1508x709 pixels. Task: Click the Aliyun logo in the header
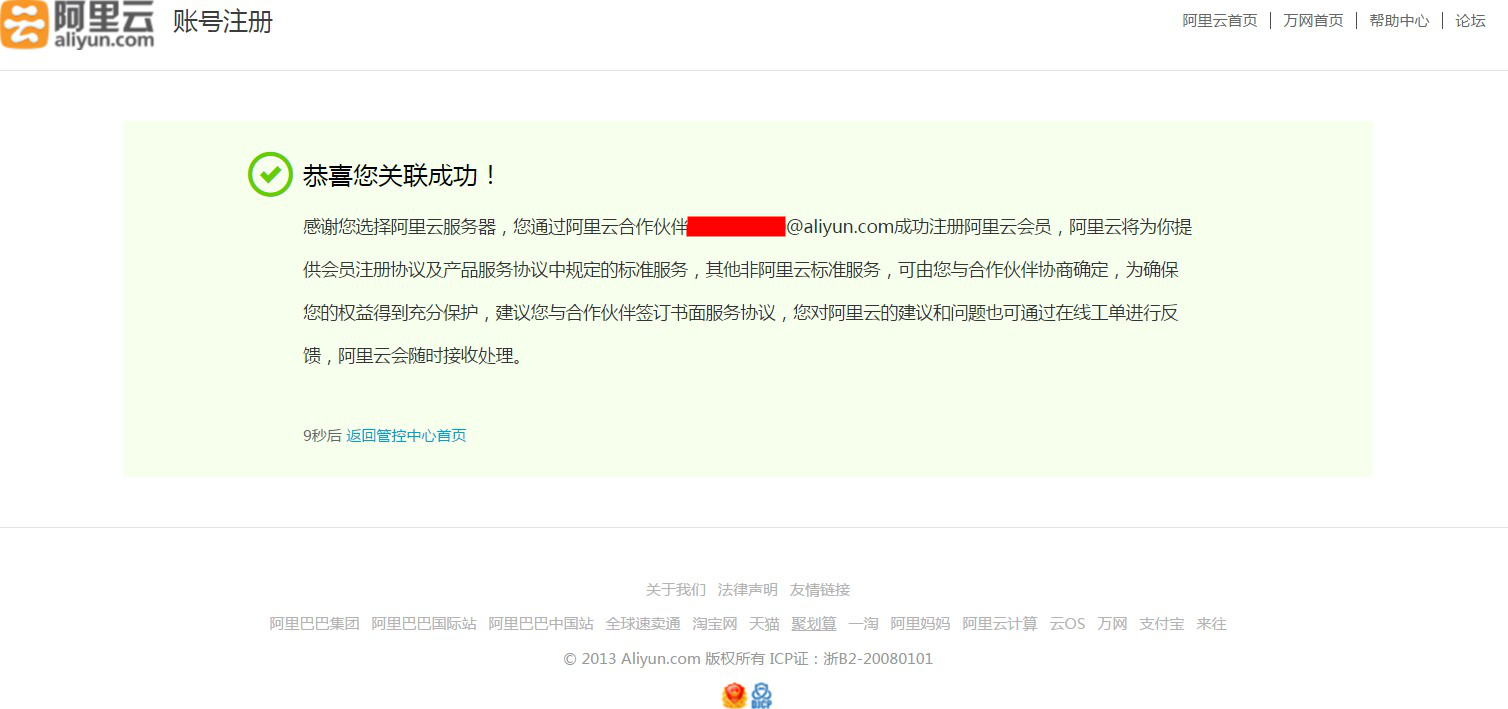click(77, 24)
